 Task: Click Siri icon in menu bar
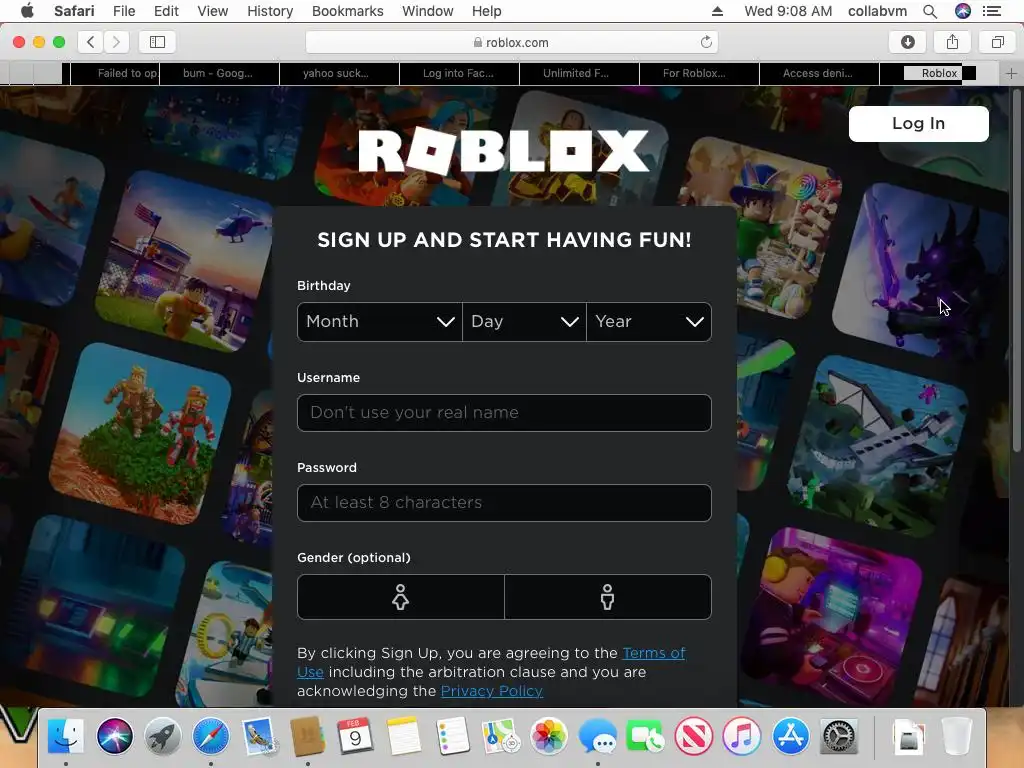coord(963,11)
